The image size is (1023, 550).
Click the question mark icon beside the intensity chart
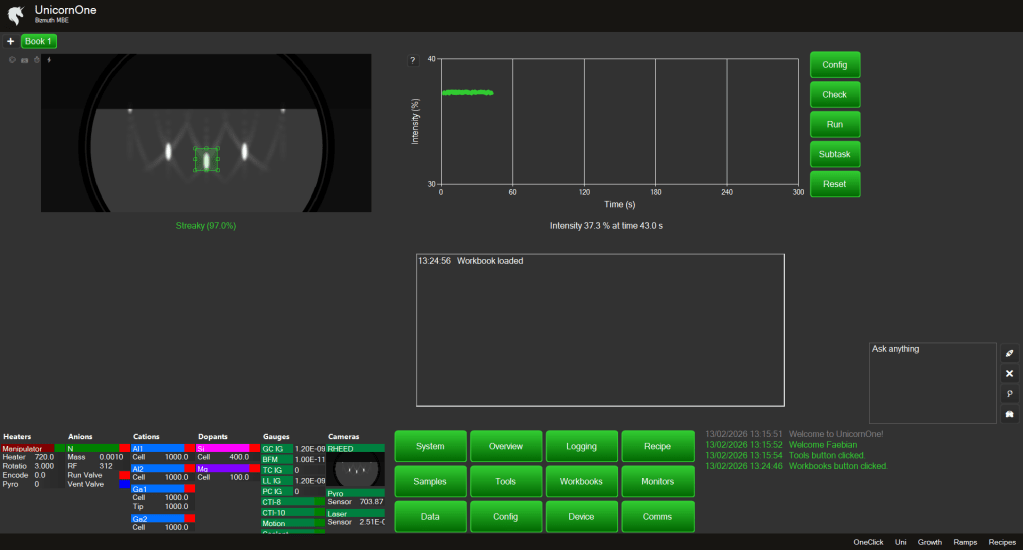(x=412, y=60)
